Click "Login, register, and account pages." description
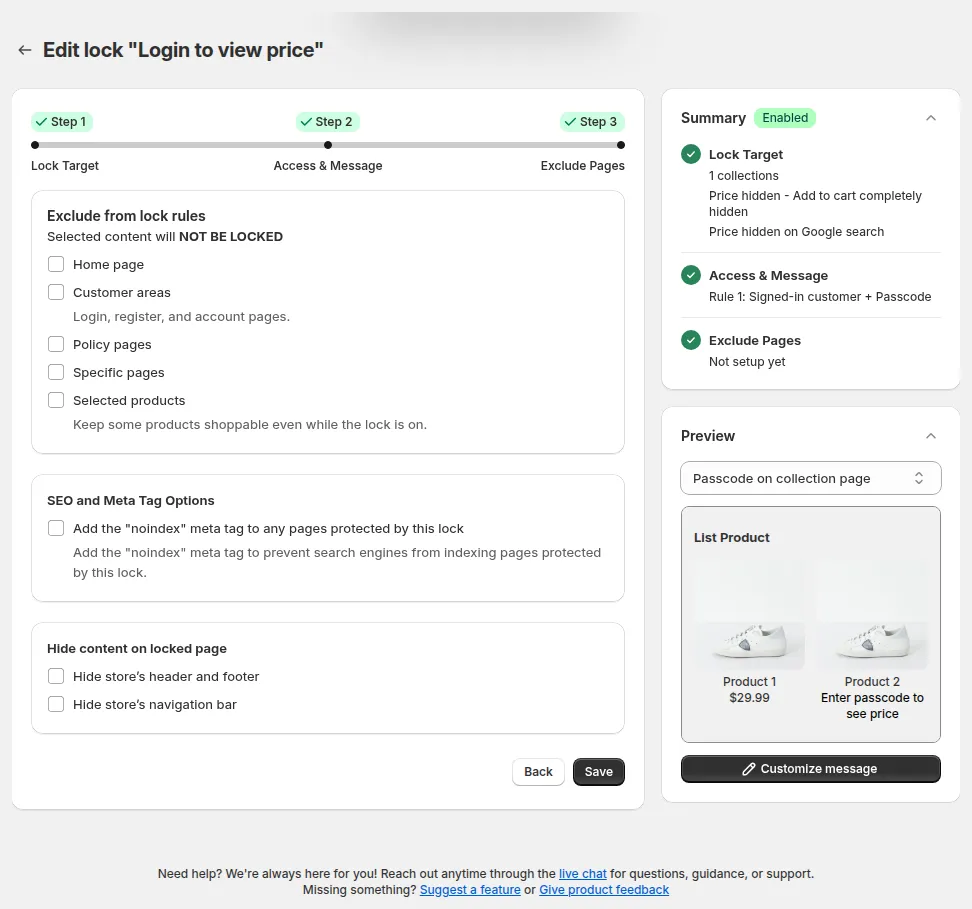This screenshot has height=909, width=972. pyautogui.click(x=181, y=316)
